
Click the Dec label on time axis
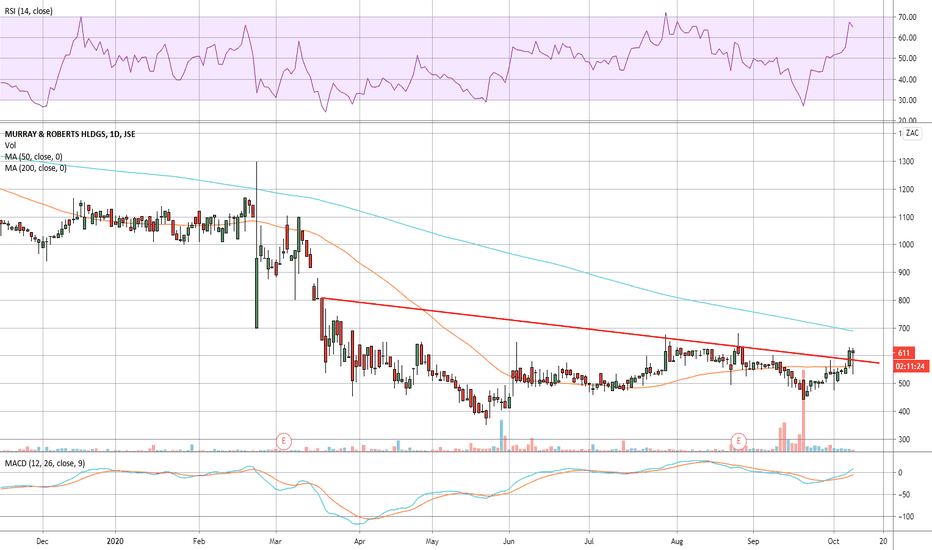42,542
